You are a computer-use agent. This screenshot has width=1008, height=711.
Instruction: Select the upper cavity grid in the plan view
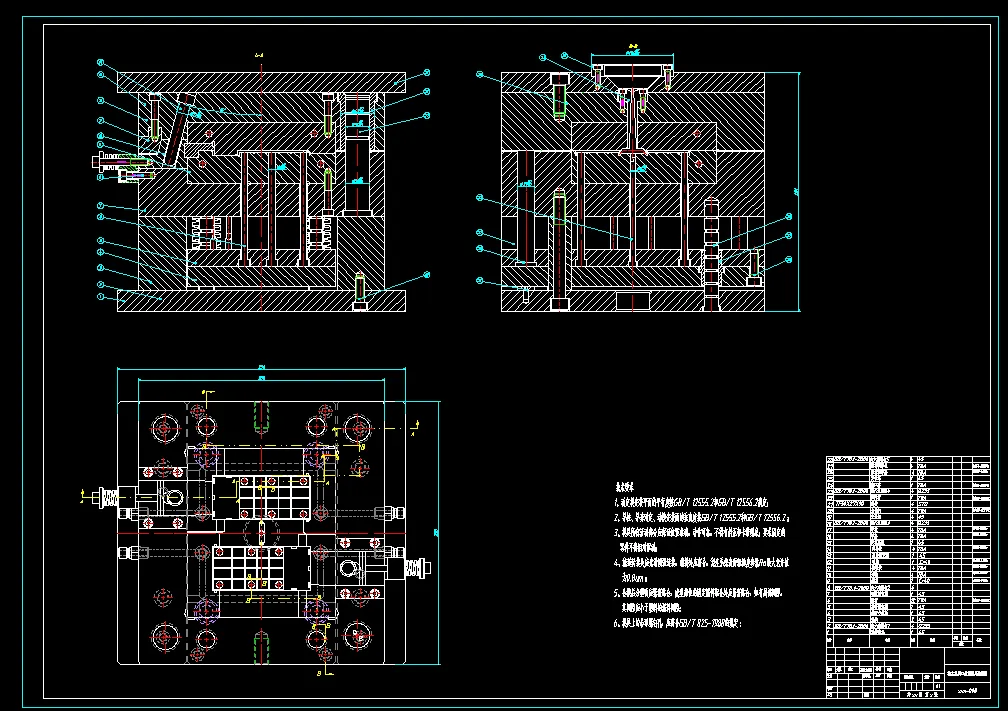tap(274, 498)
